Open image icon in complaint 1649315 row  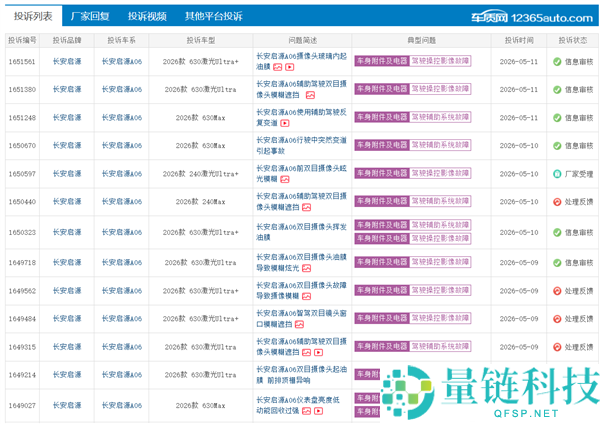(x=307, y=352)
